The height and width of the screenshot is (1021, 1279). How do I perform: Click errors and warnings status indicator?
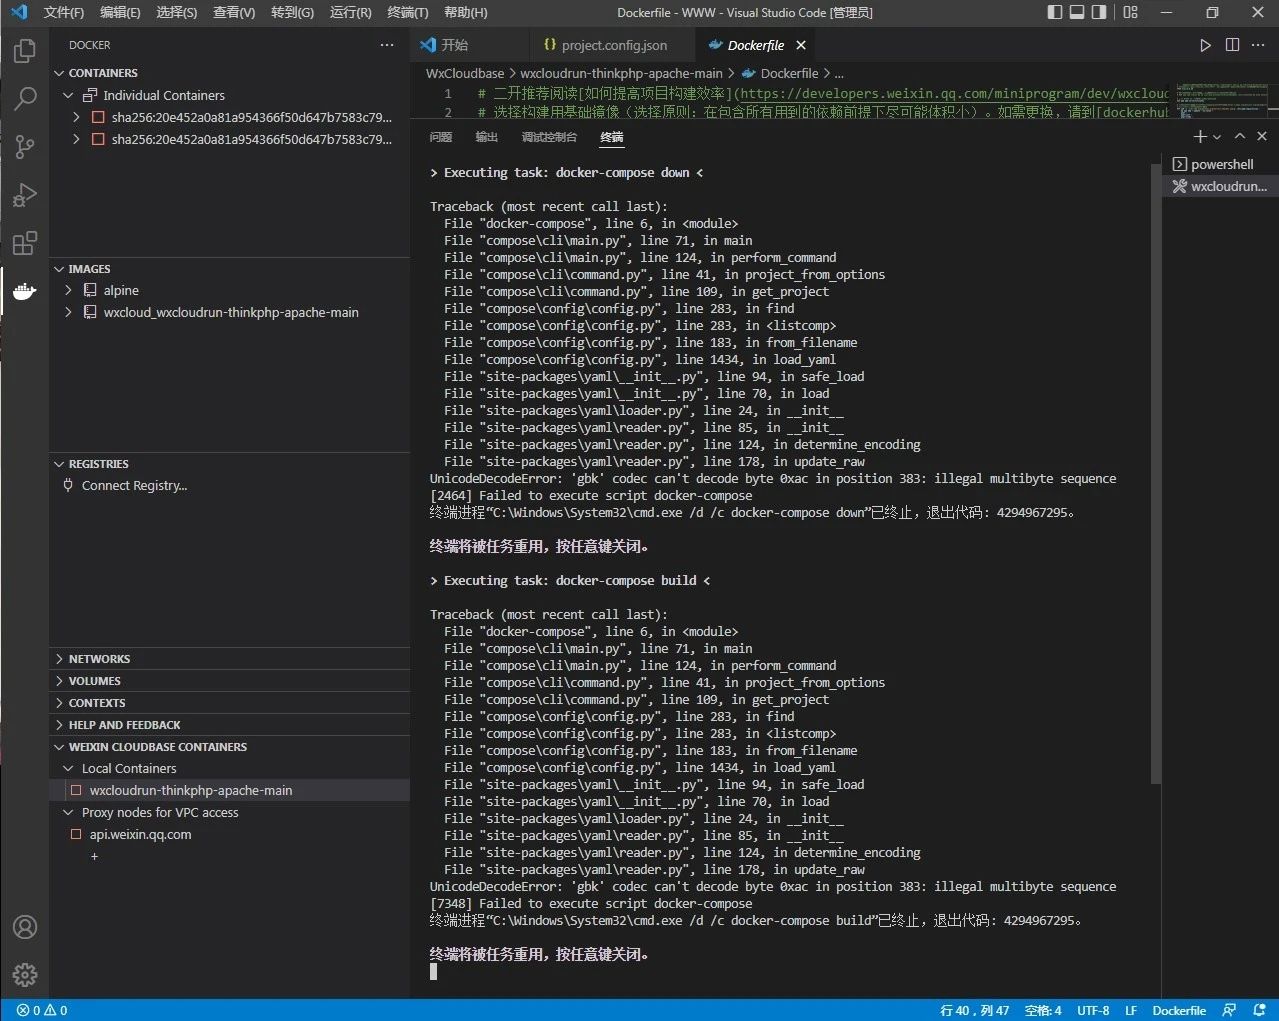point(42,1010)
